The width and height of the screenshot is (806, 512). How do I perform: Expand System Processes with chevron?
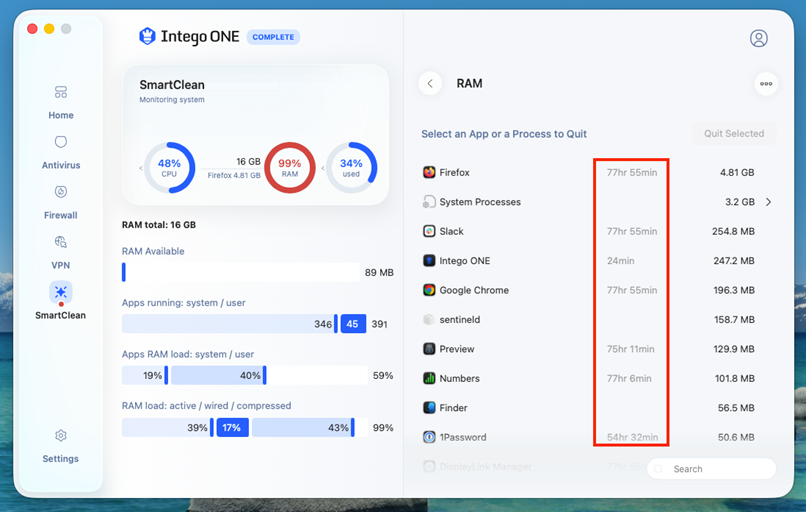(x=768, y=202)
